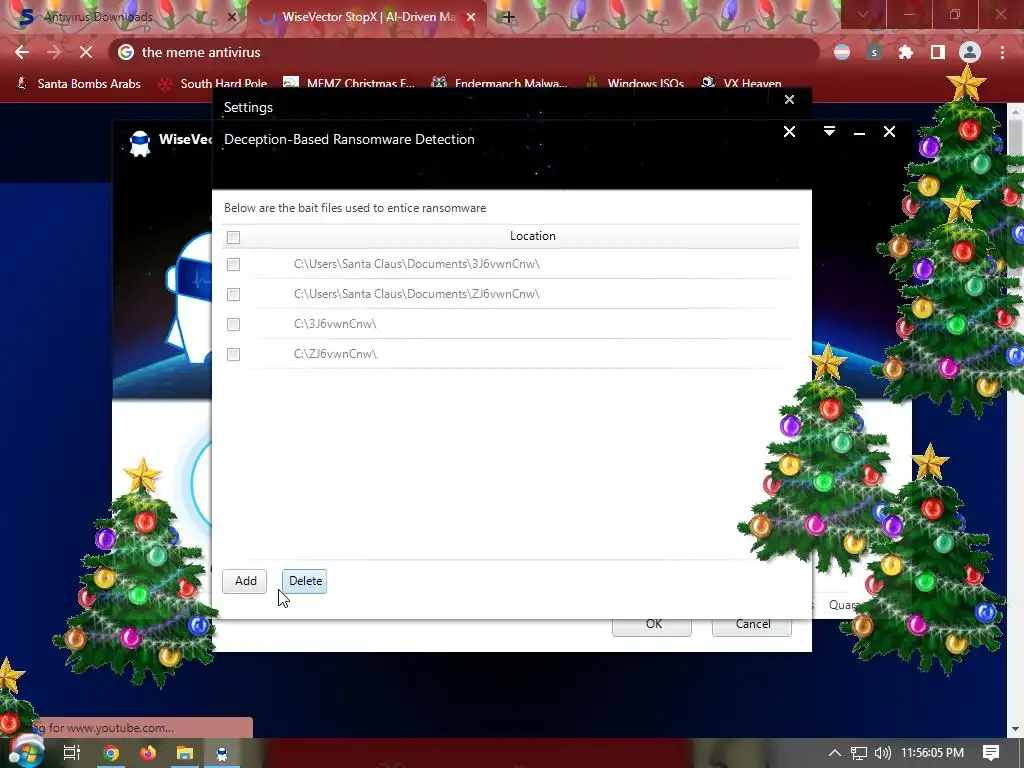Open the Chrome three-dot menu
The width and height of the screenshot is (1024, 768).
pyautogui.click(x=1002, y=52)
